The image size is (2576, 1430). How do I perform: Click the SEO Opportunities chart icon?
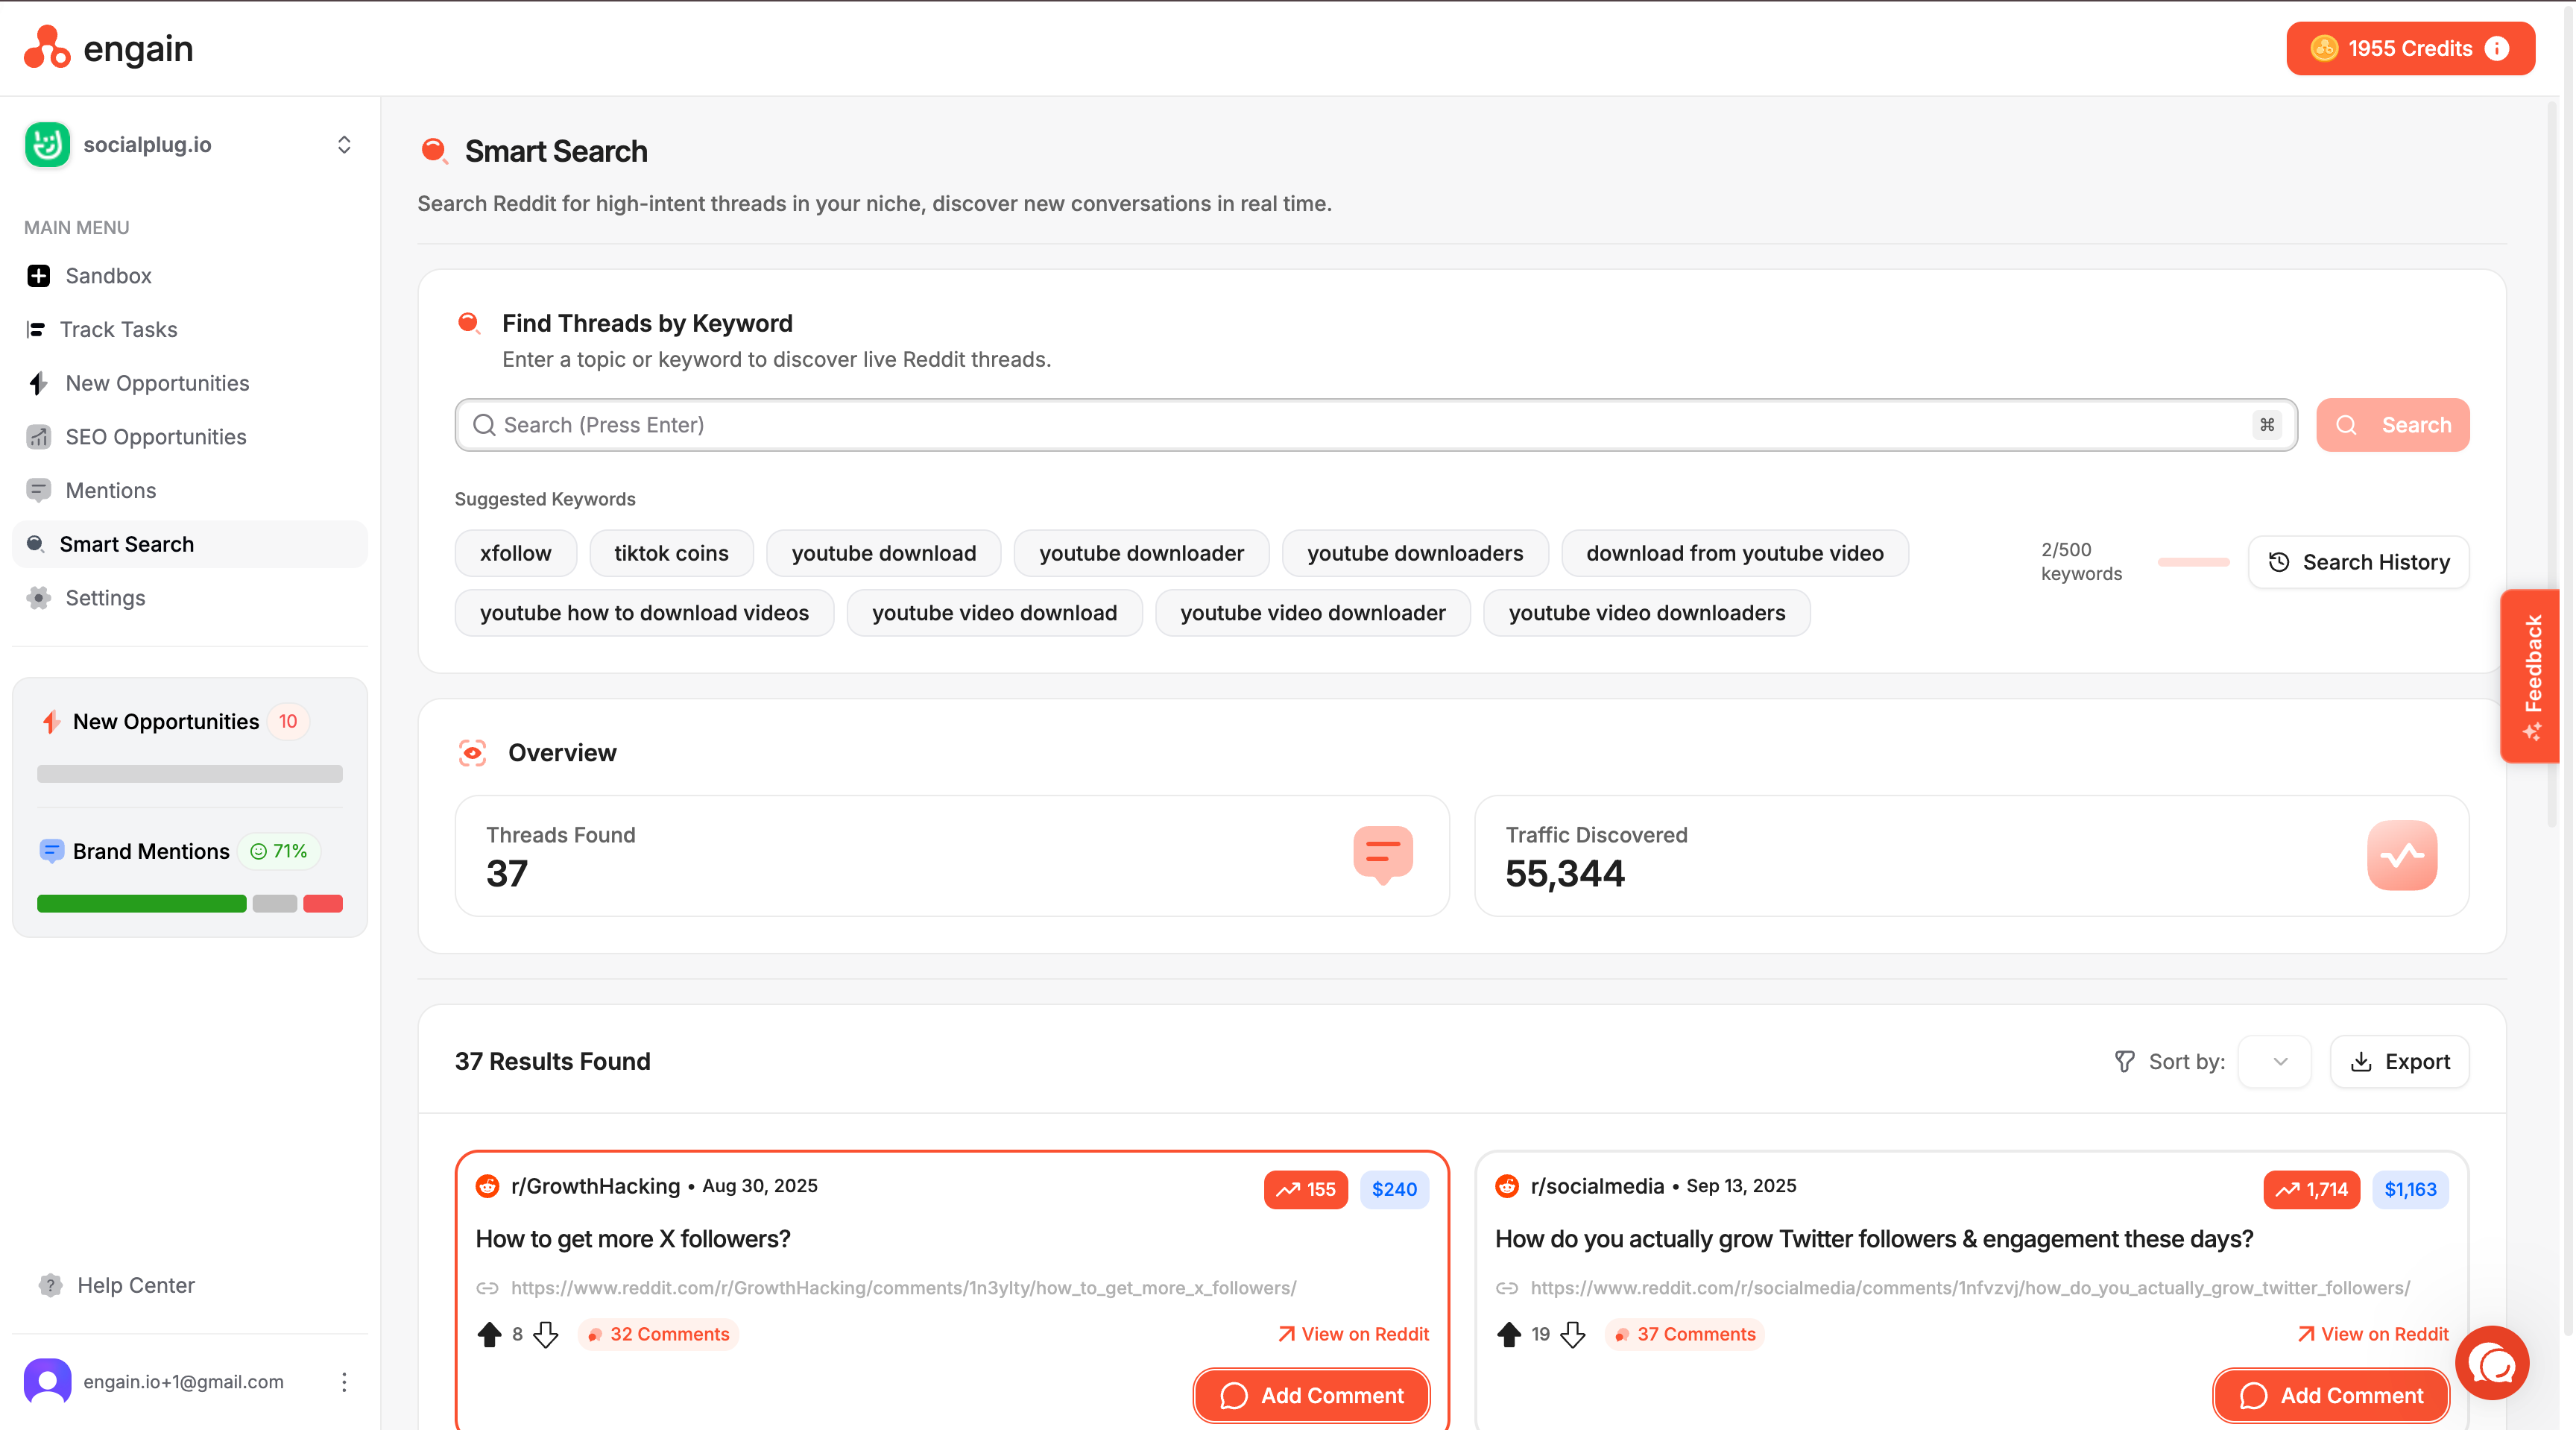[38, 437]
